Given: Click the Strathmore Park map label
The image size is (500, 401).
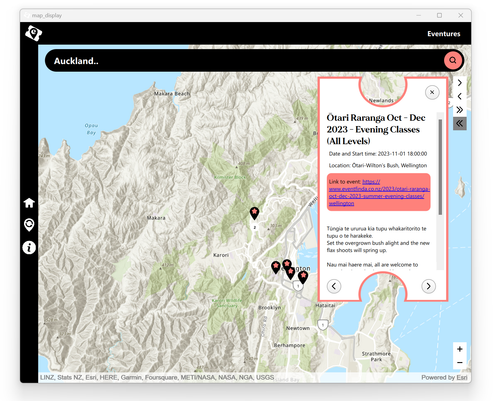Looking at the screenshot, I should pyautogui.click(x=376, y=356).
